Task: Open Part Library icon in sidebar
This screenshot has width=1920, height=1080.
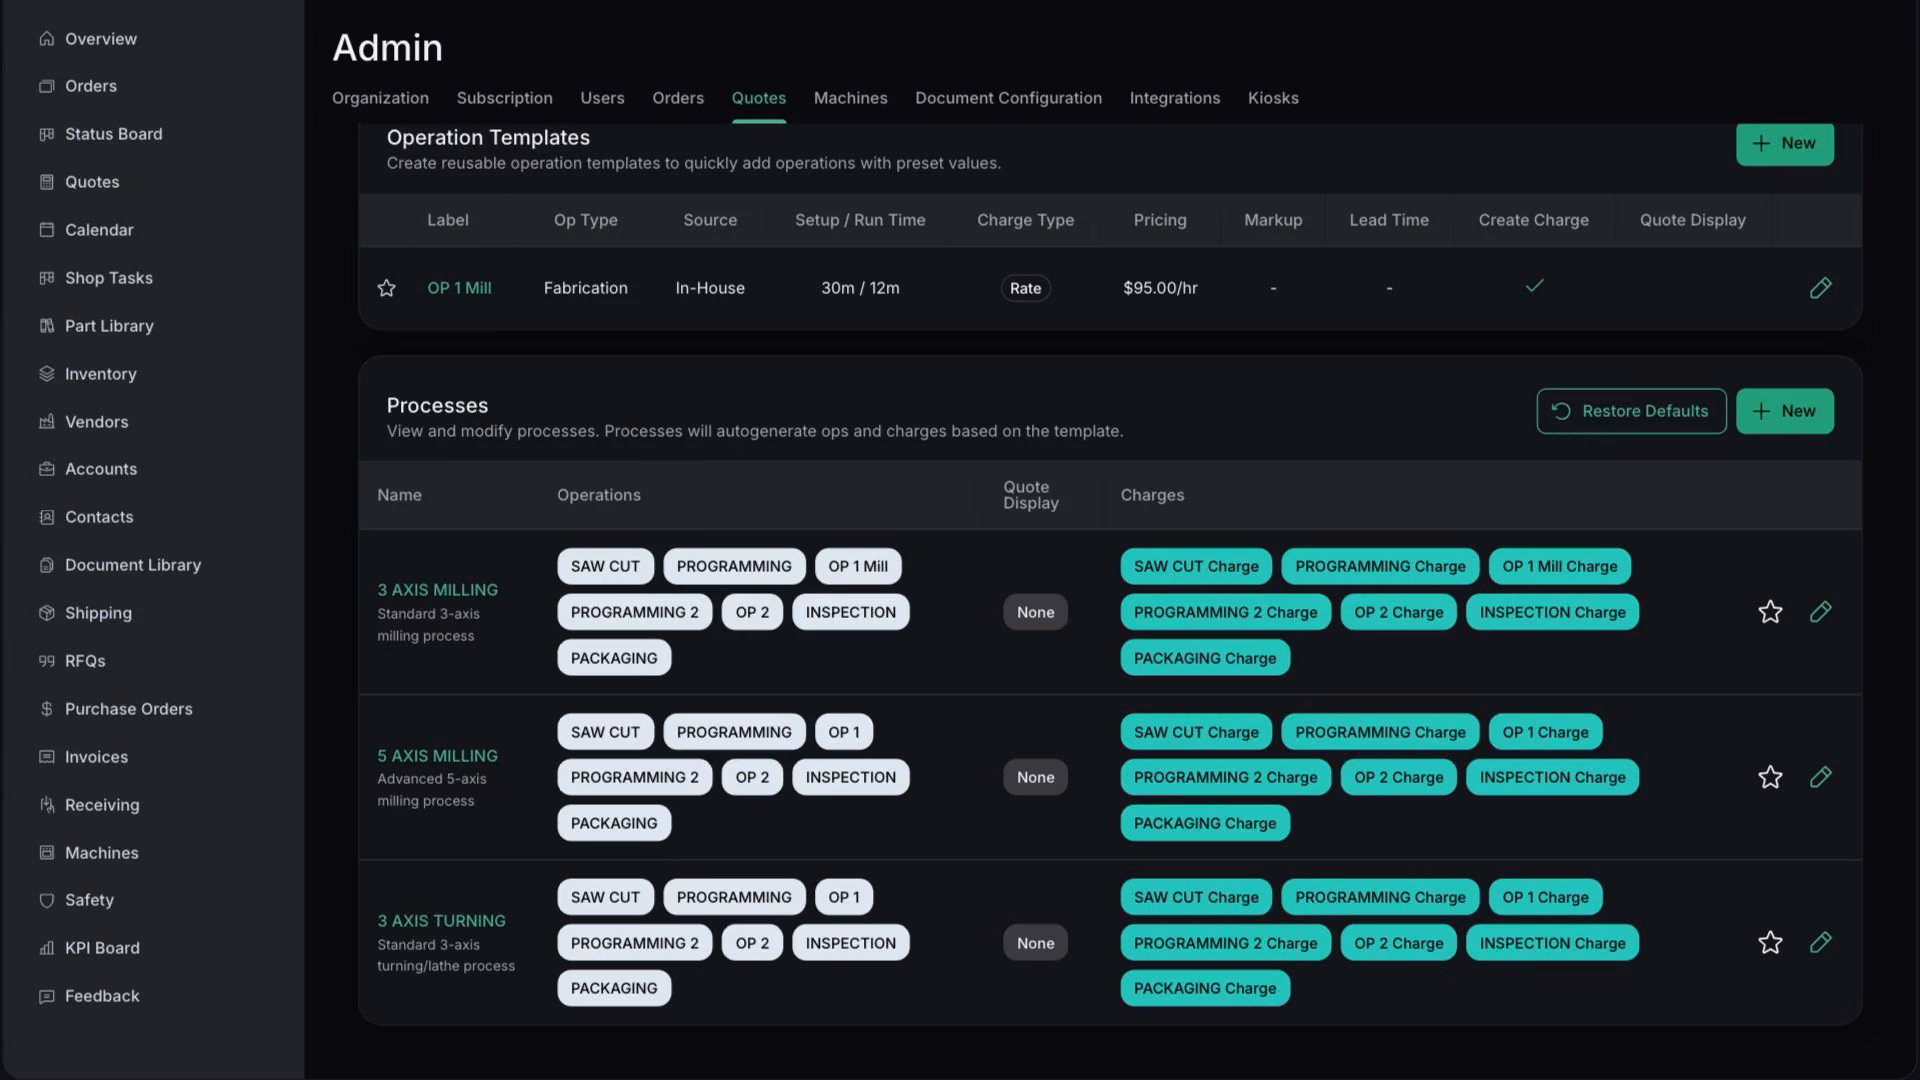Action: pos(46,326)
